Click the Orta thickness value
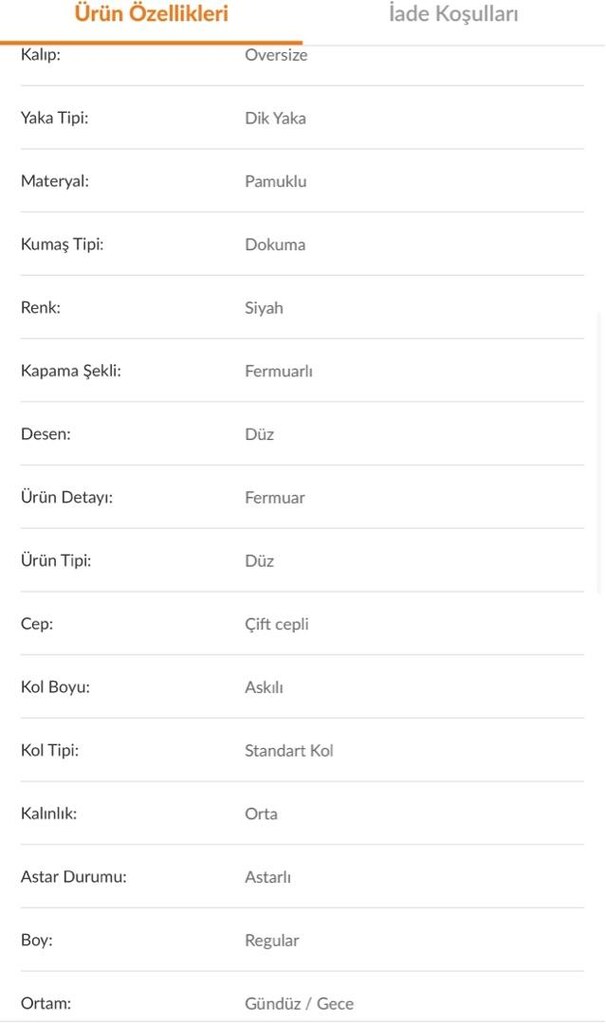The height and width of the screenshot is (1024, 606). click(261, 814)
